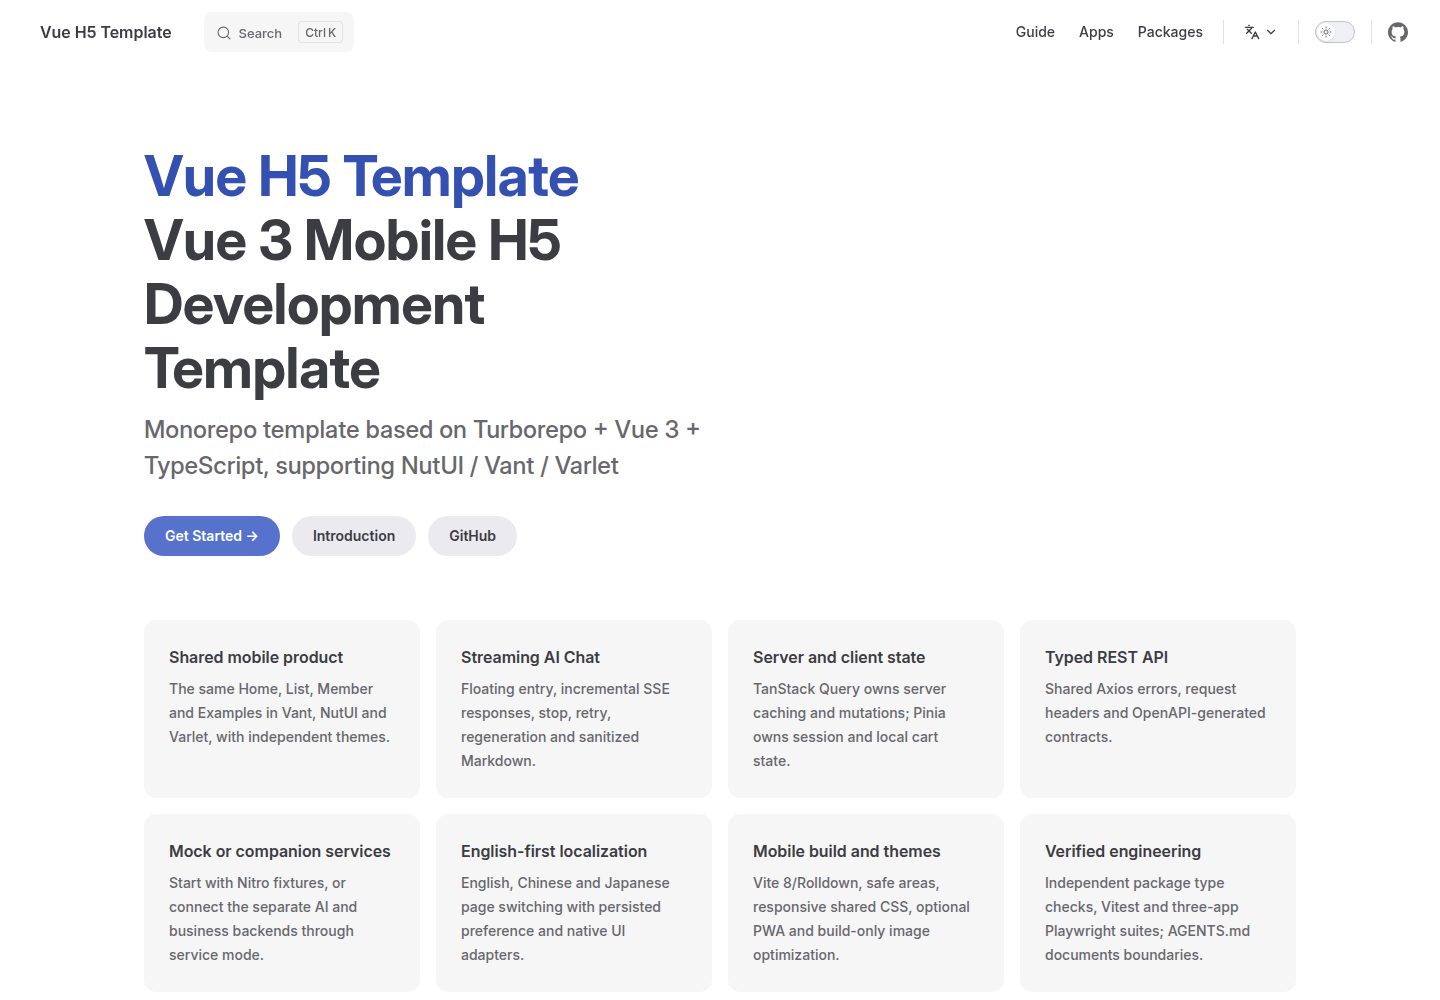Open the Search field

click(279, 32)
